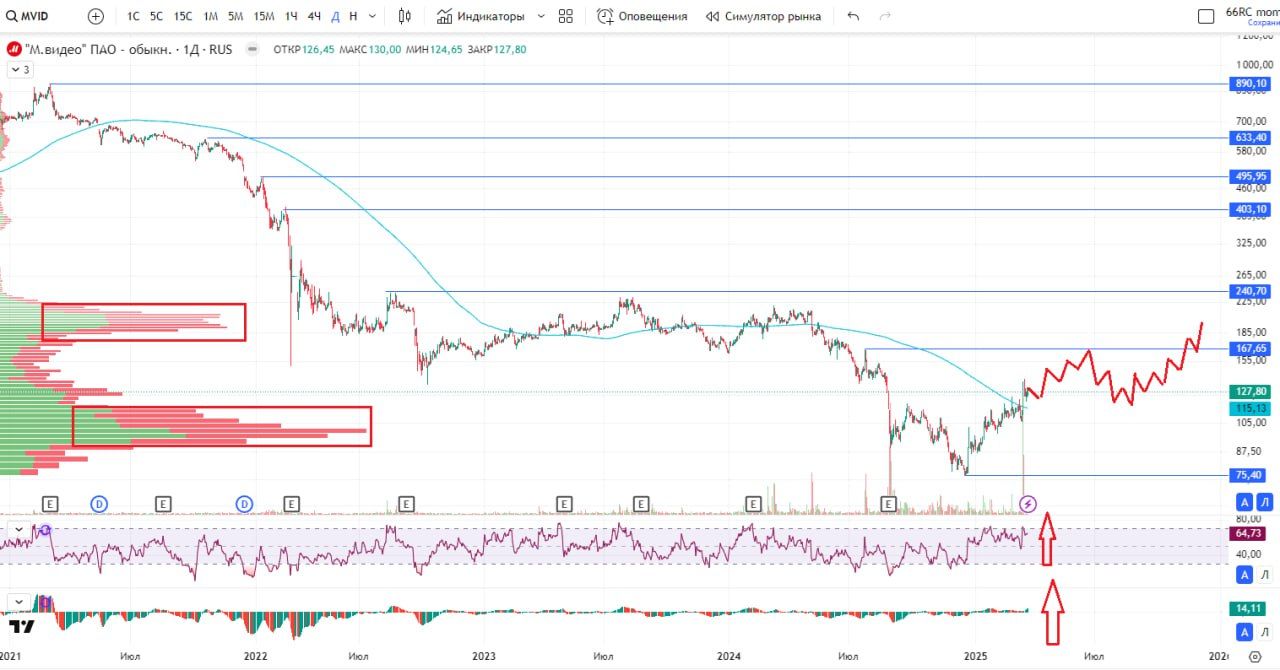The width and height of the screenshot is (1280, 670).
Task: Expand the timeframe dropdown chevron after Н
Action: pyautogui.click(x=373, y=16)
